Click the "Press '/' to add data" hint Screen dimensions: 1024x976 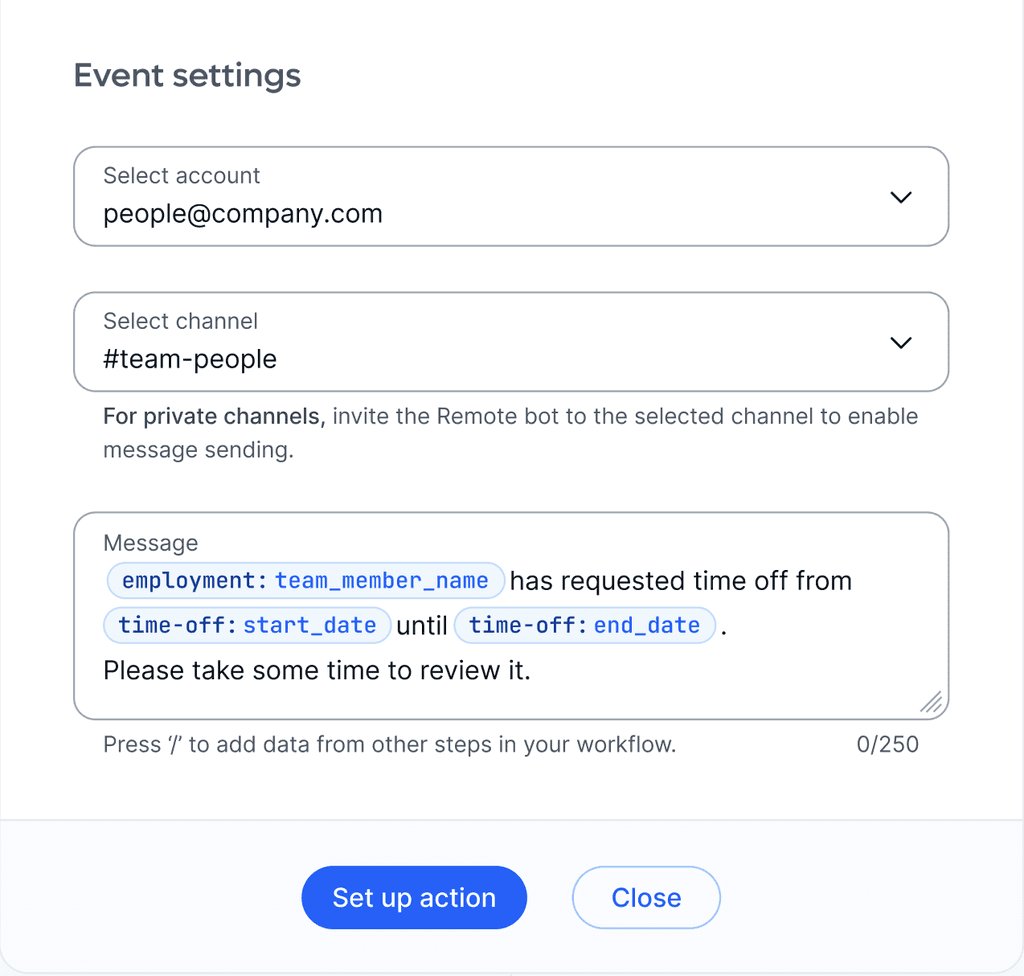click(389, 745)
